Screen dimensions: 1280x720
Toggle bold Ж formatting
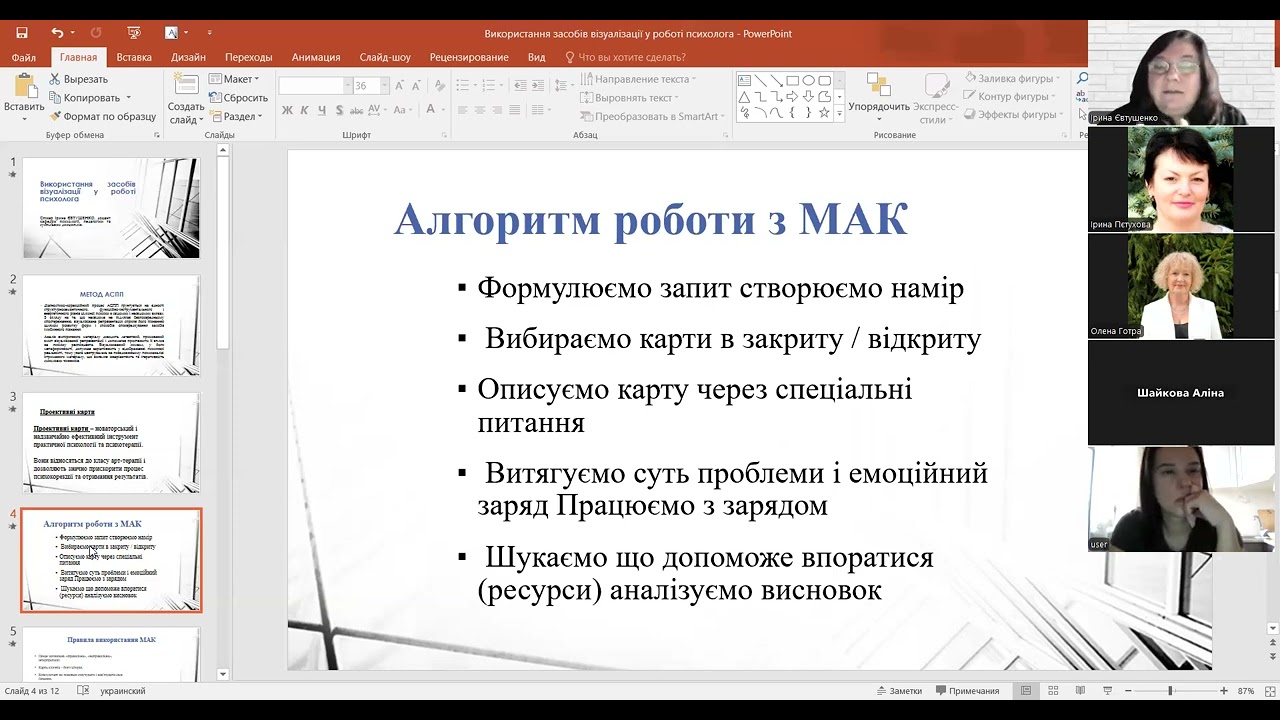coord(287,110)
